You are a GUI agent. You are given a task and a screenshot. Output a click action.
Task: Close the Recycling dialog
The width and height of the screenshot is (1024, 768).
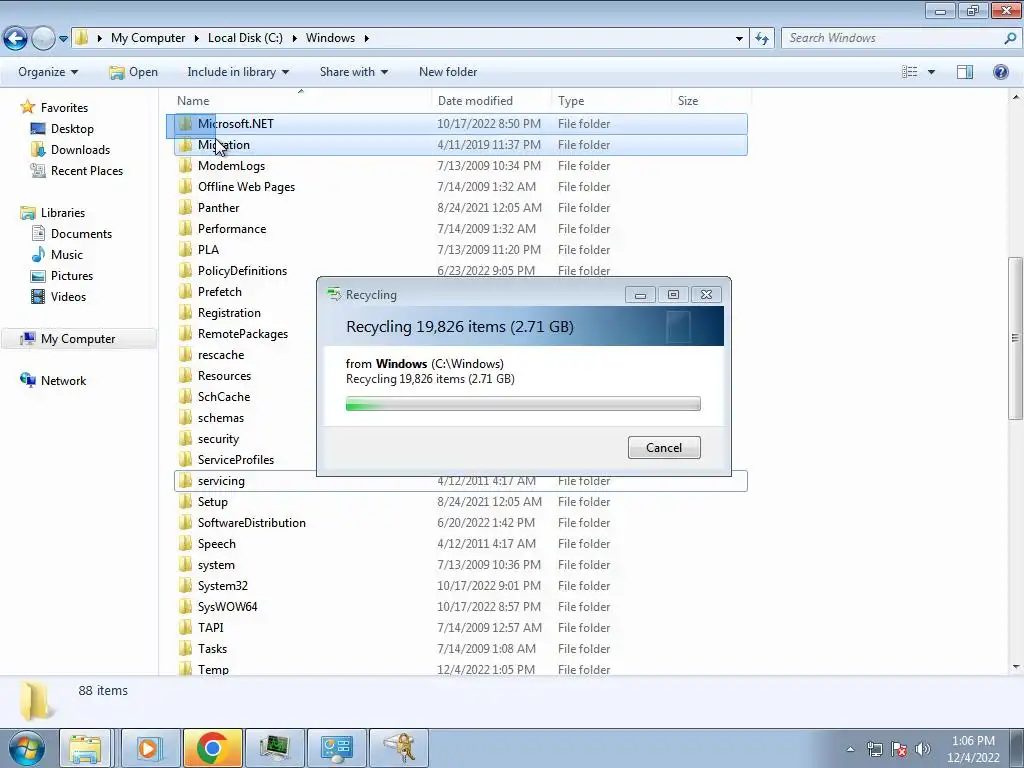(707, 295)
